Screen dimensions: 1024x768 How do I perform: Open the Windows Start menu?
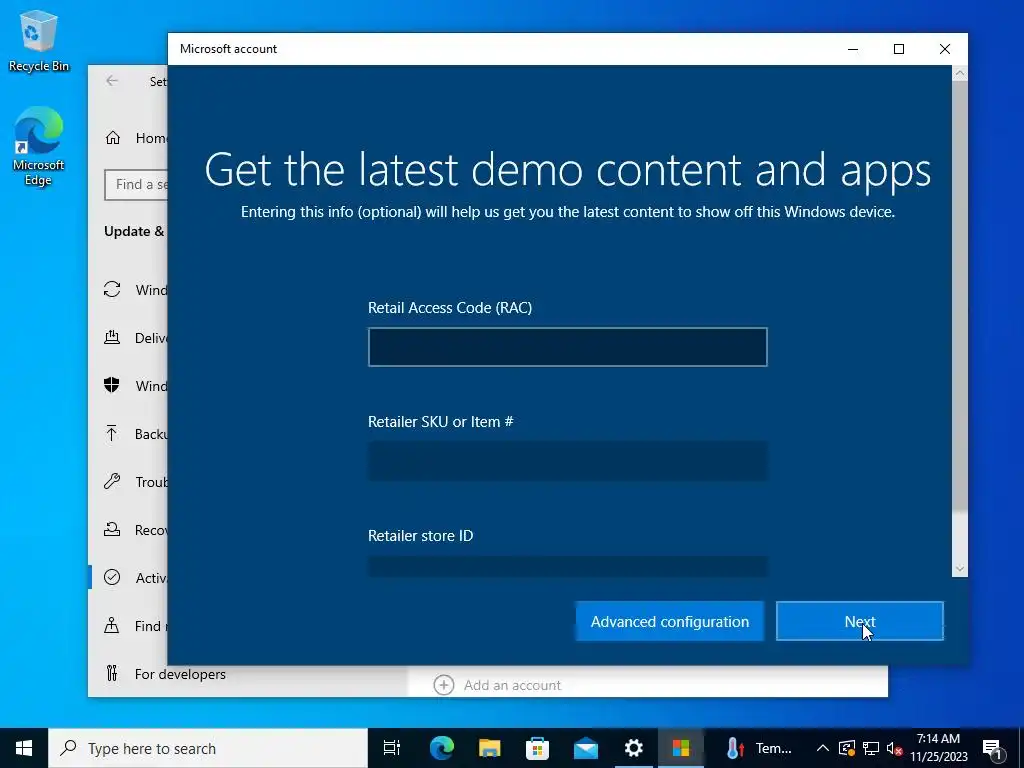(x=24, y=748)
